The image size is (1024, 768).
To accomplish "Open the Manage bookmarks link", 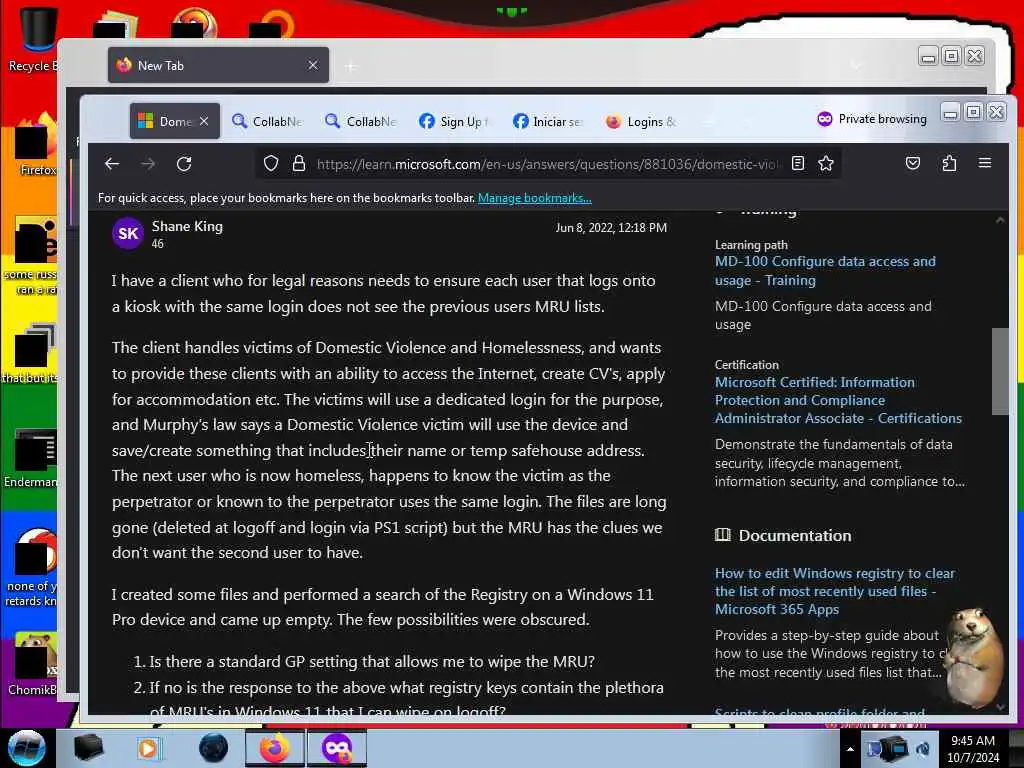I will click(534, 198).
